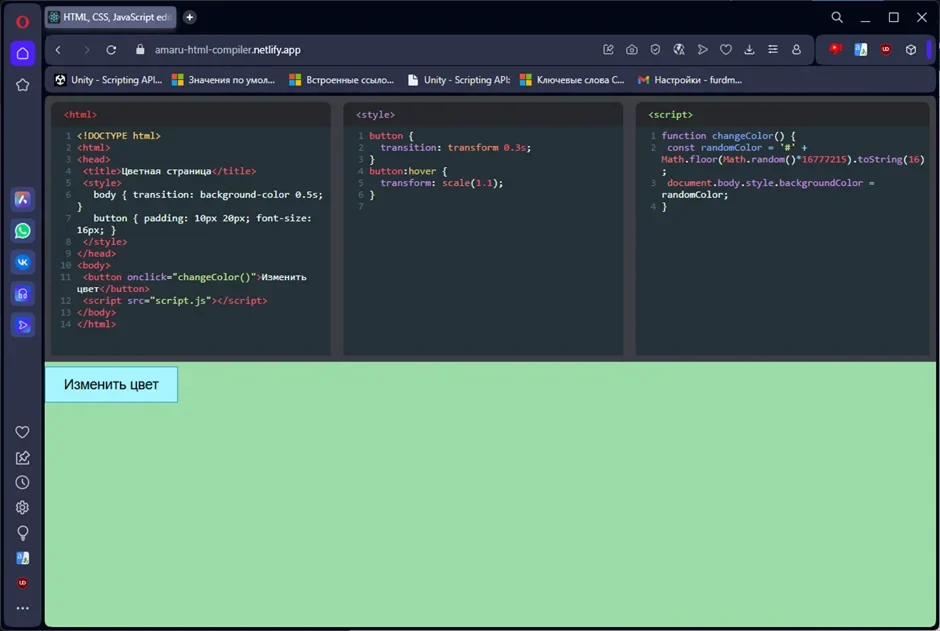Open VK messenger from the sidebar

click(23, 262)
